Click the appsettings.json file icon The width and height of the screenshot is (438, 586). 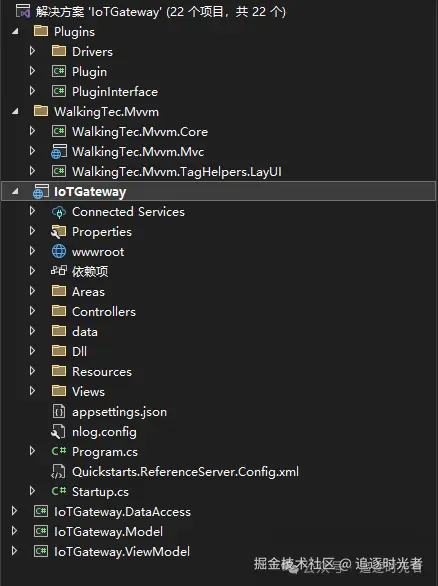59,411
